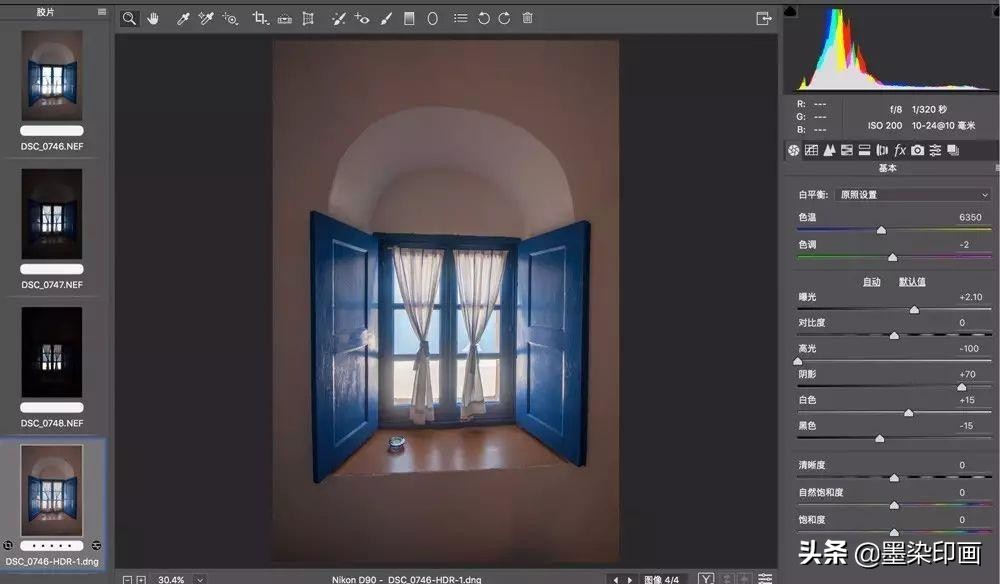
Task: Open the 胶片 filmstrip panel menu
Action: (x=102, y=12)
